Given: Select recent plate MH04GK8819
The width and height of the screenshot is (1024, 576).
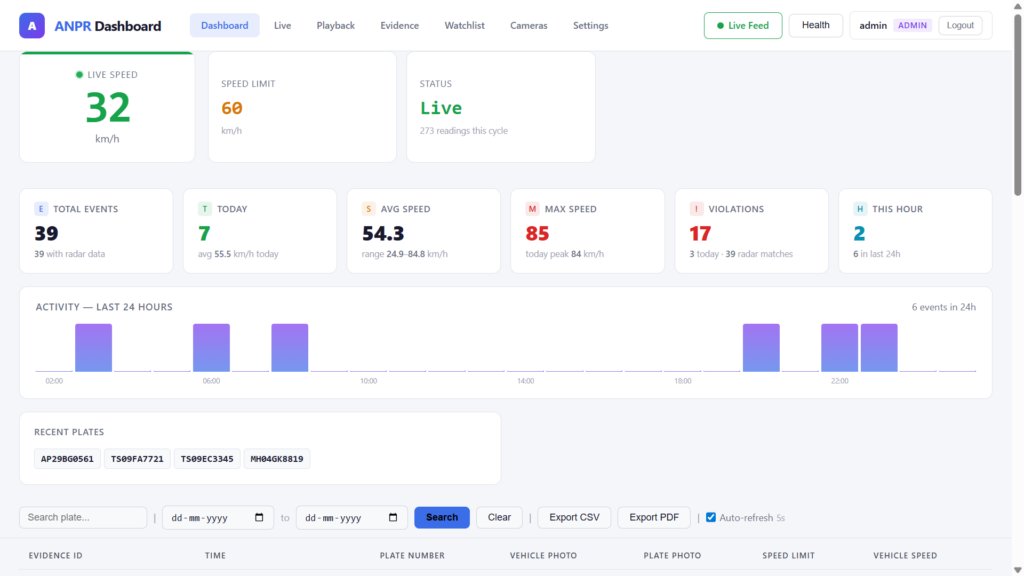Looking at the screenshot, I should point(277,459).
